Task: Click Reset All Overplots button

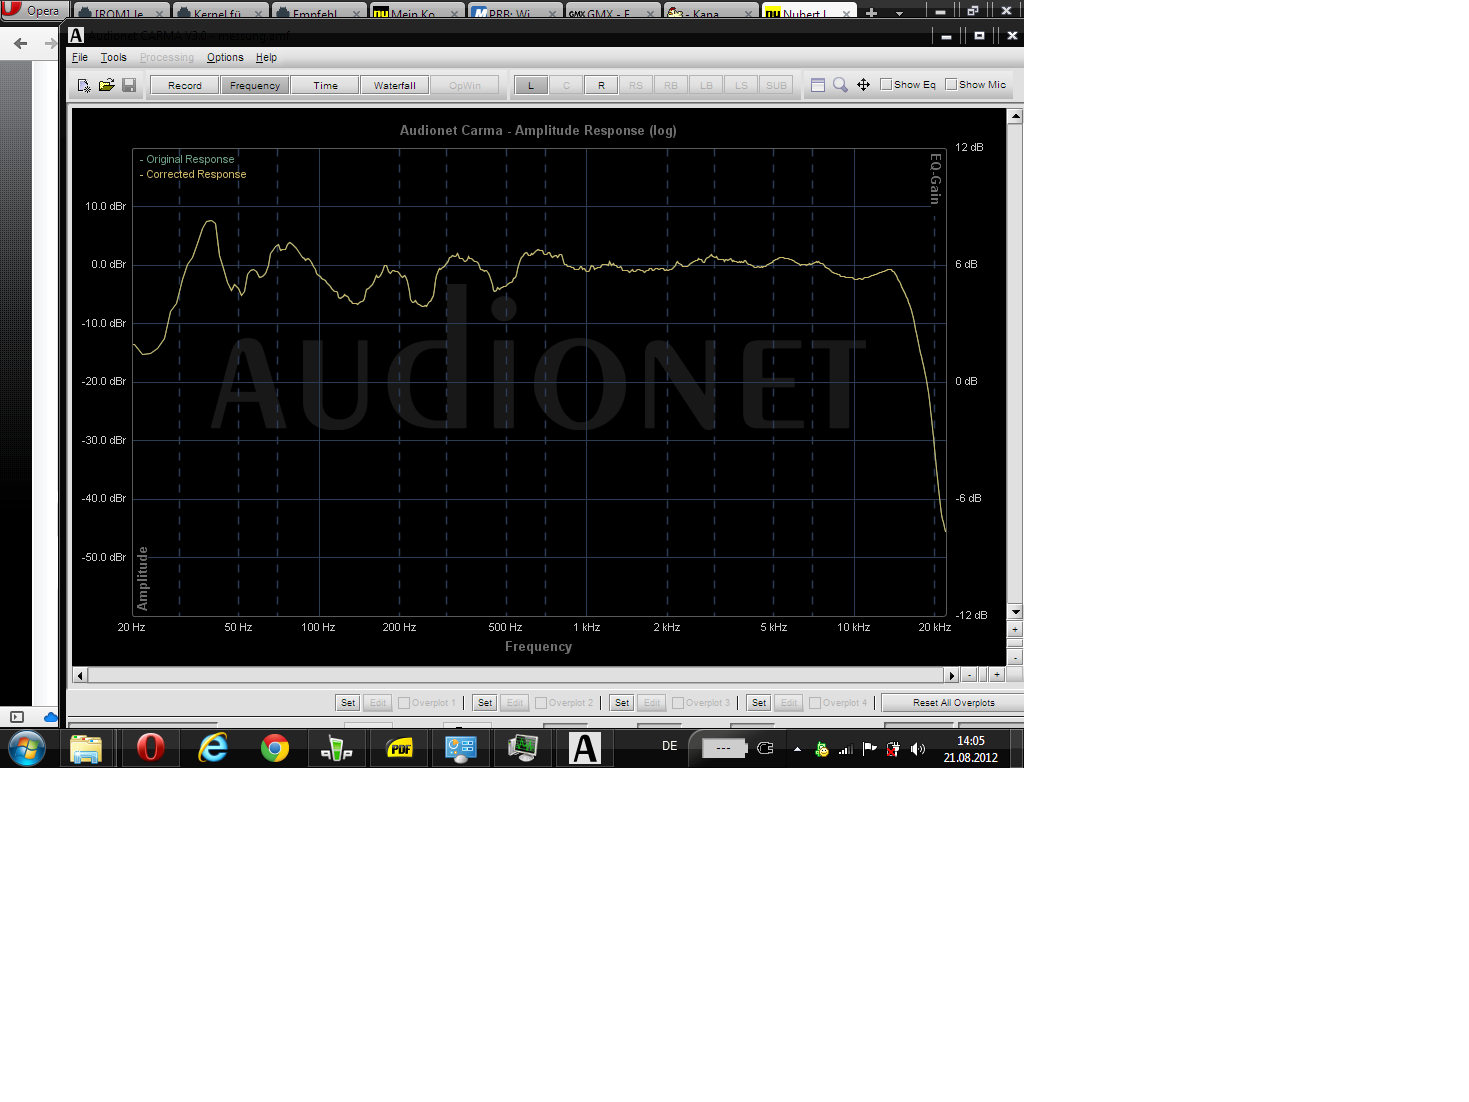Action: [x=952, y=703]
